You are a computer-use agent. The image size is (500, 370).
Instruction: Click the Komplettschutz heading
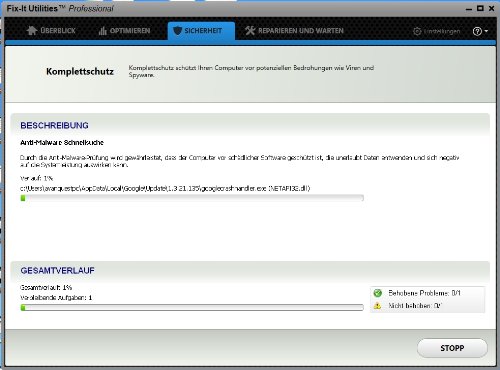(80, 72)
